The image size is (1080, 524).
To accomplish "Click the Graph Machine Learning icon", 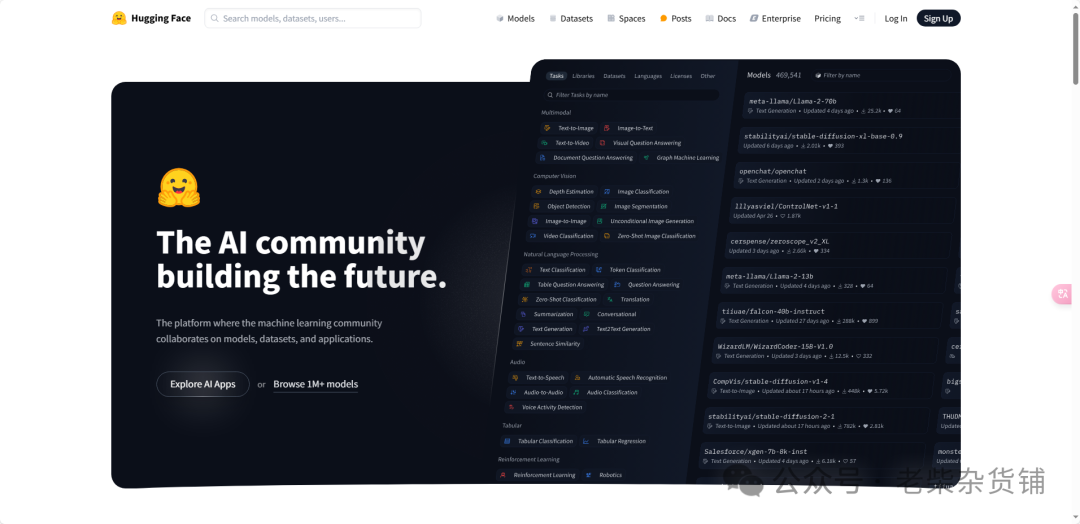I will tap(646, 158).
